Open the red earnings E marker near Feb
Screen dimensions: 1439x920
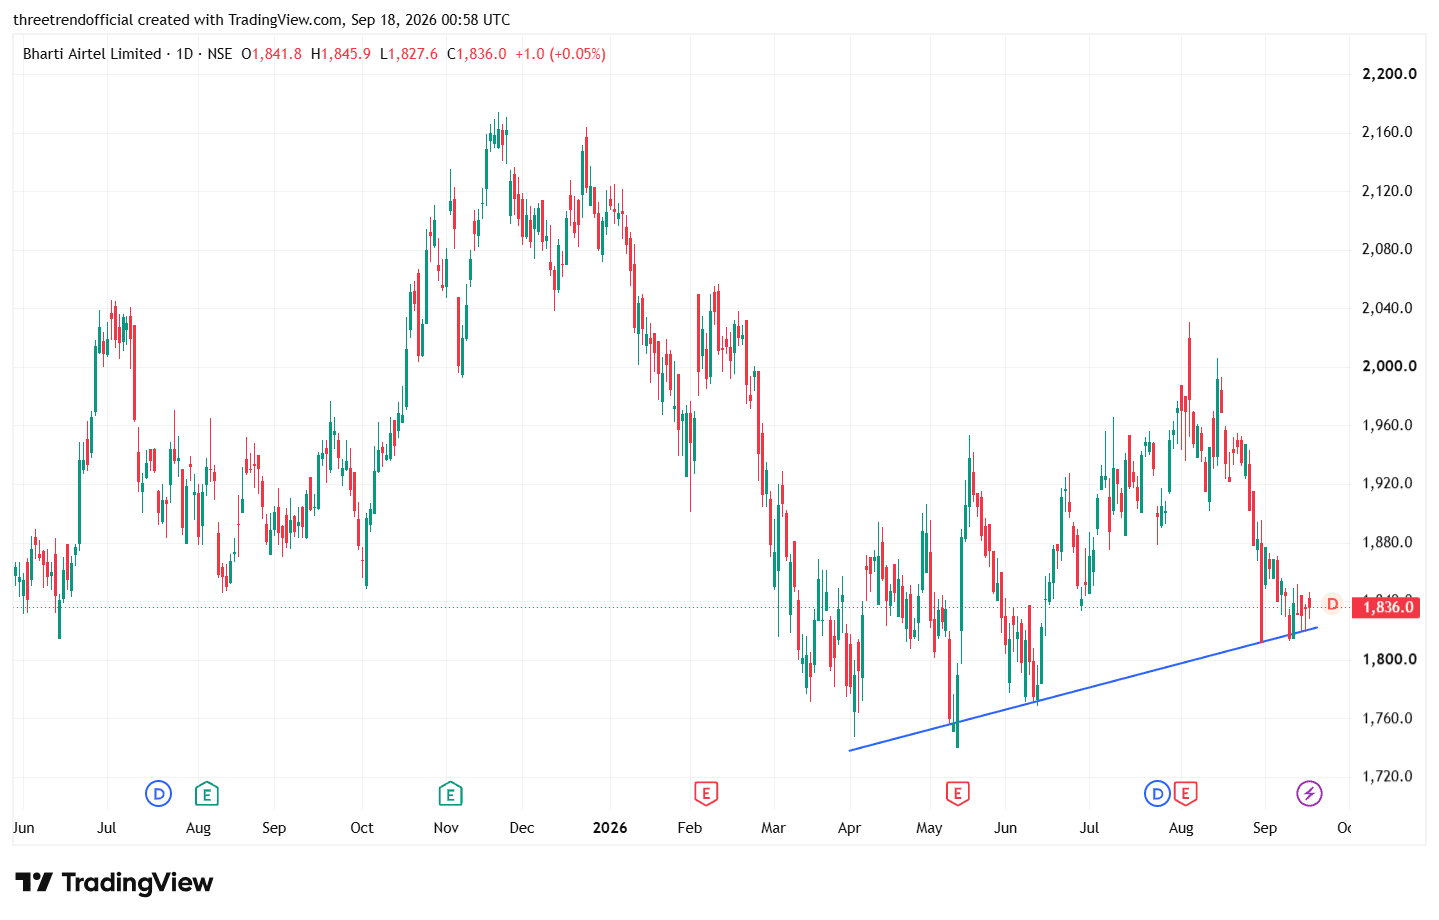[706, 794]
